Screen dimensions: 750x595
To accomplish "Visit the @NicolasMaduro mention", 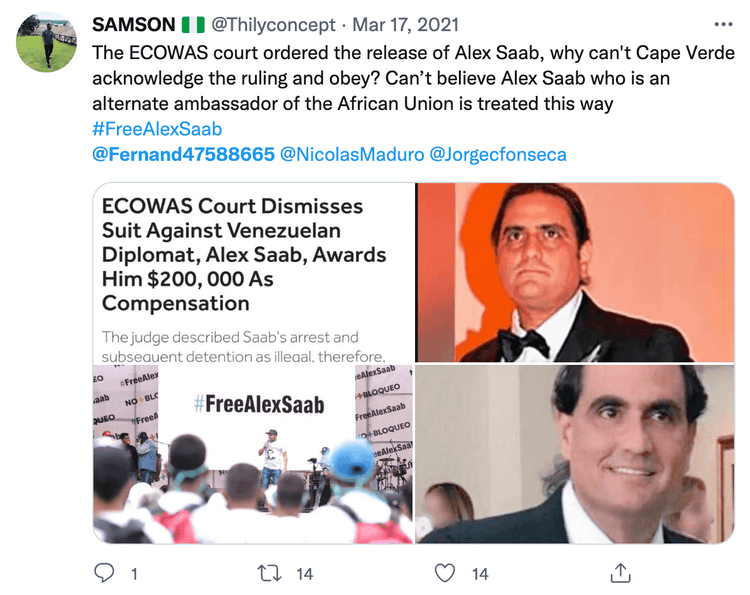I will [x=350, y=155].
